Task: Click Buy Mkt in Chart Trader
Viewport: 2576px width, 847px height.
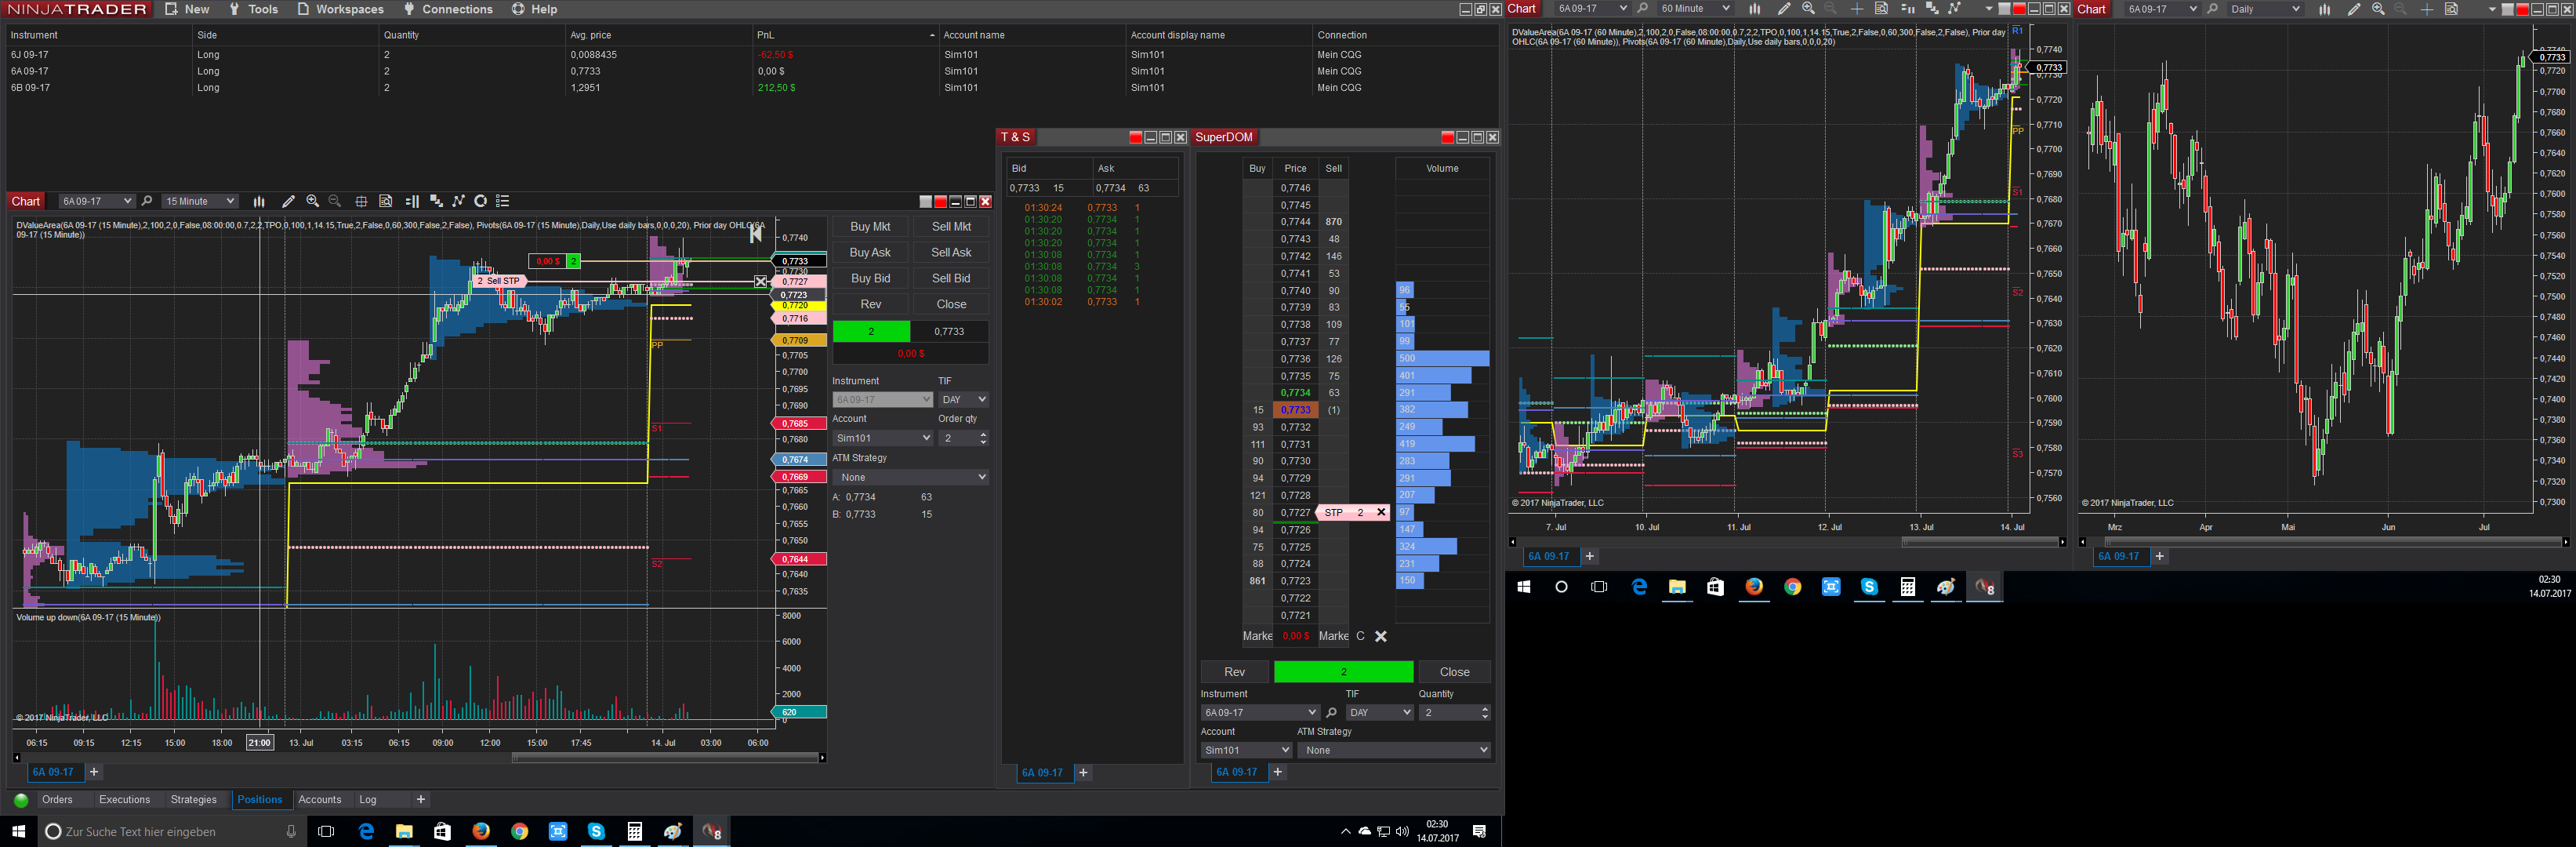Action: click(x=870, y=227)
